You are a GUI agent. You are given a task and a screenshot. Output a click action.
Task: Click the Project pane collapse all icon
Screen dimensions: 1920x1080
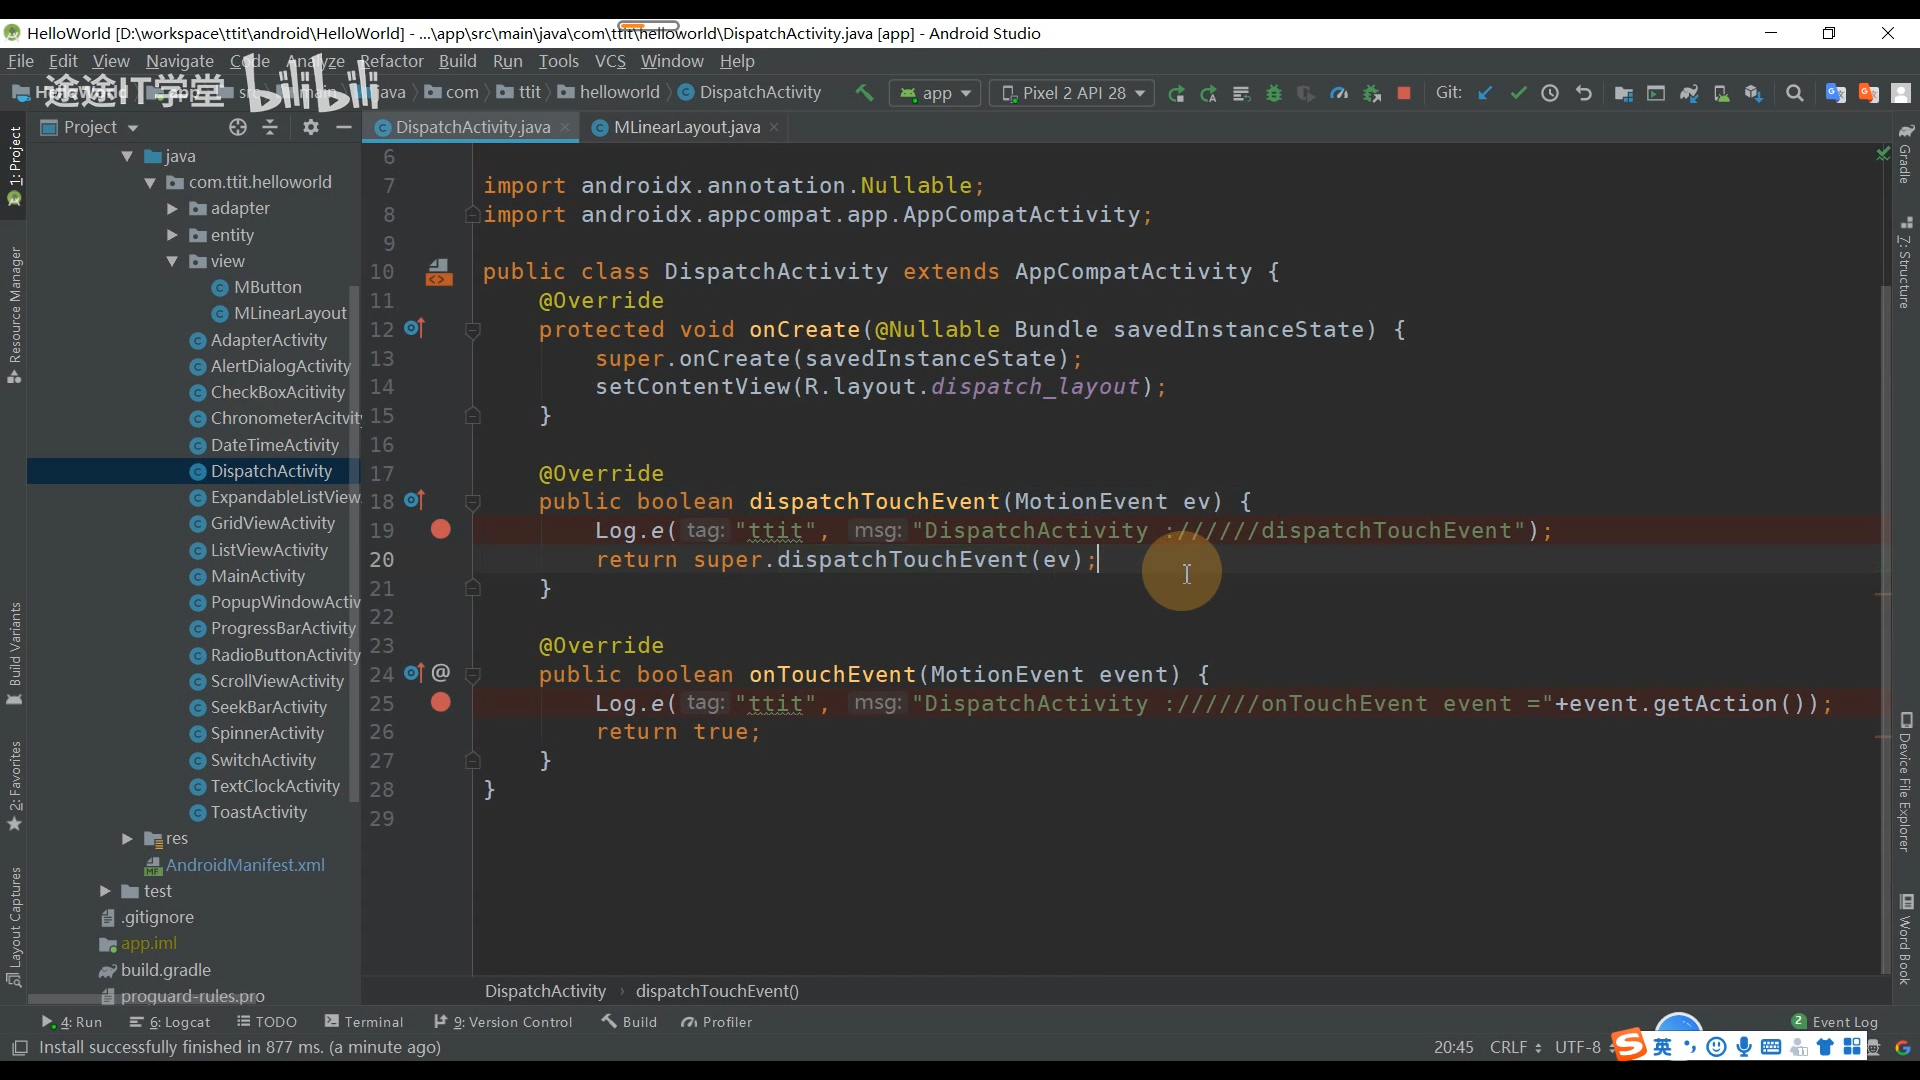270,127
